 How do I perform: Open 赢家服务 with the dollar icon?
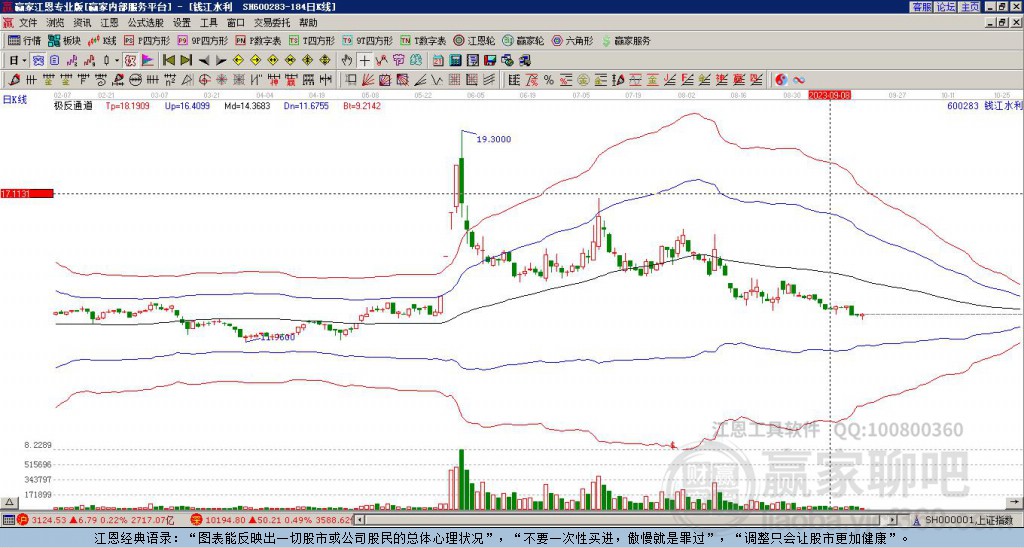tap(626, 40)
